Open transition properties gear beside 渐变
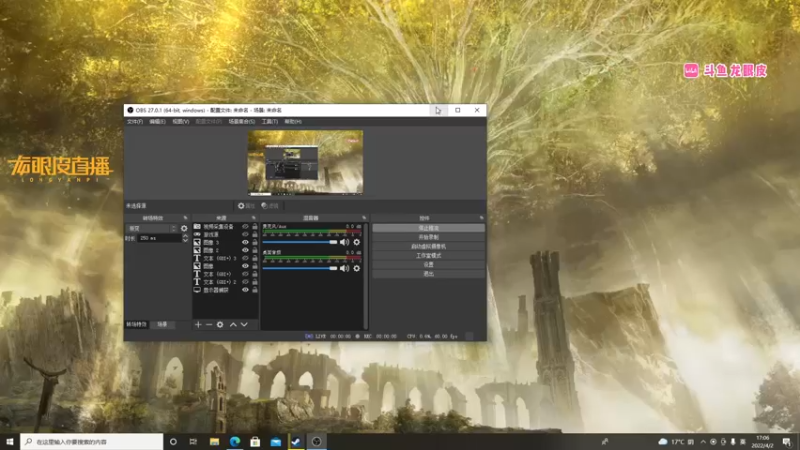This screenshot has height=450, width=800. [x=184, y=229]
